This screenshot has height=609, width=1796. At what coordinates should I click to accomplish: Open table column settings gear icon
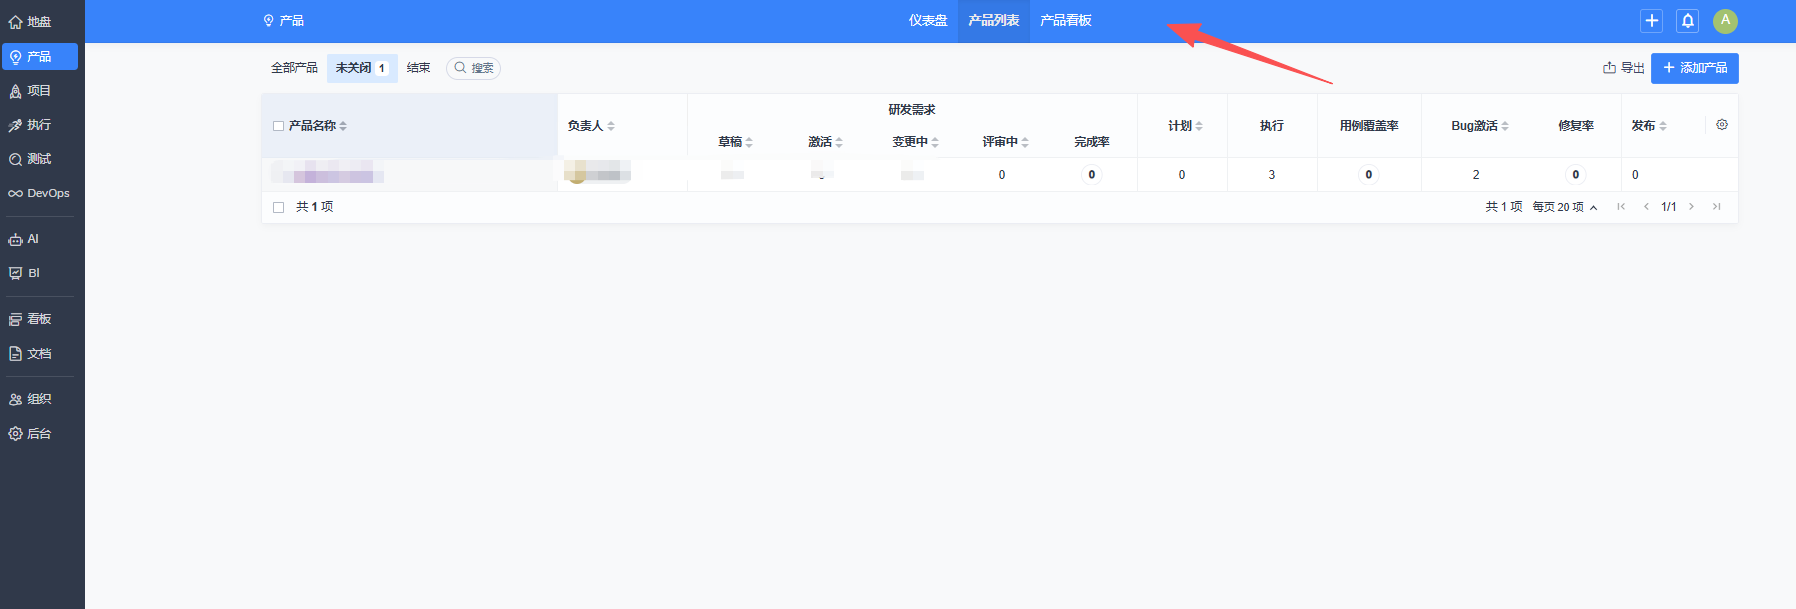click(x=1721, y=125)
